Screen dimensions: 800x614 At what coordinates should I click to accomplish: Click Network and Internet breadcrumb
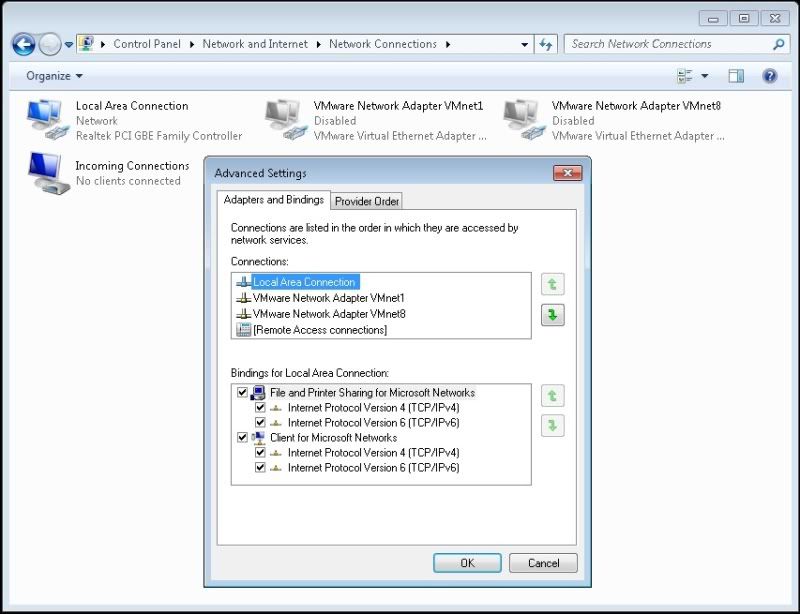pos(255,44)
